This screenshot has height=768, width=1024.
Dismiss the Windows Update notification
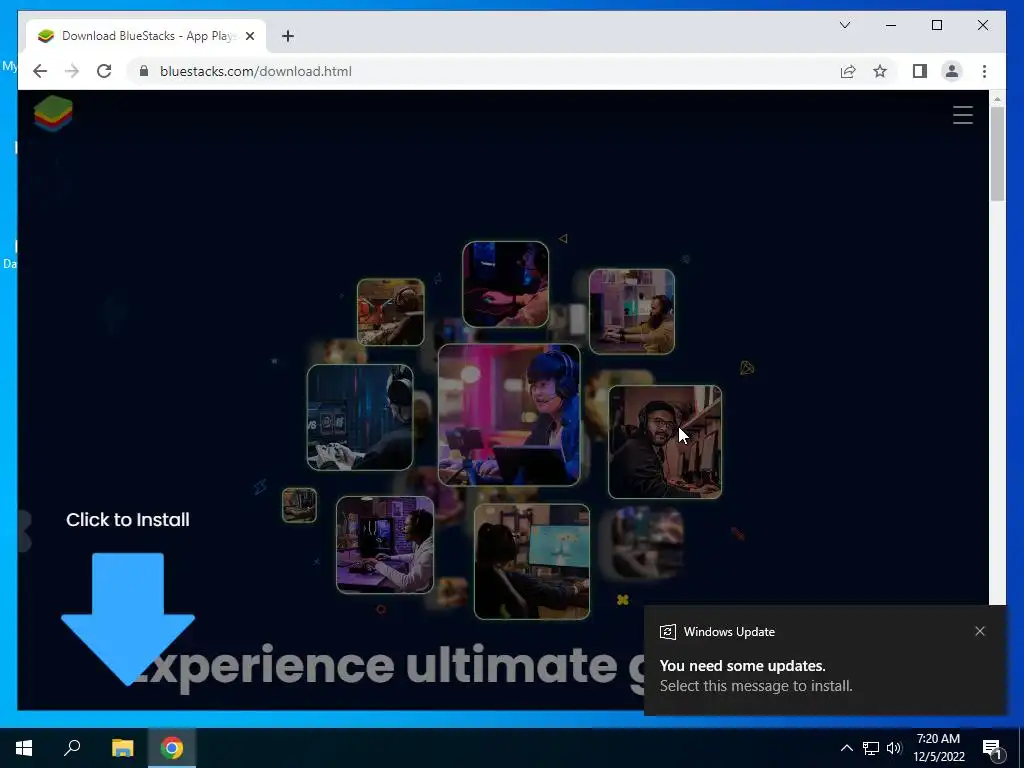(980, 631)
